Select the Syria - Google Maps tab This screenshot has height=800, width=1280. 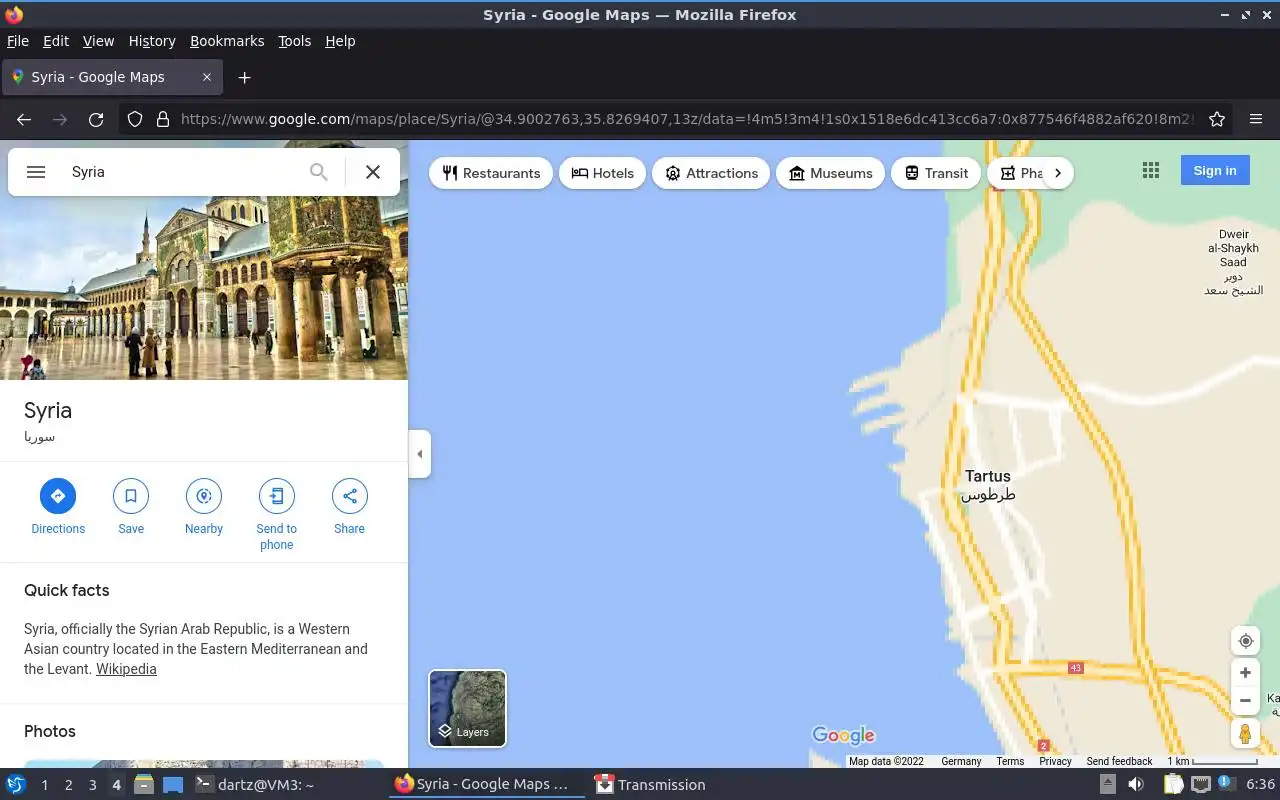pyautogui.click(x=112, y=77)
